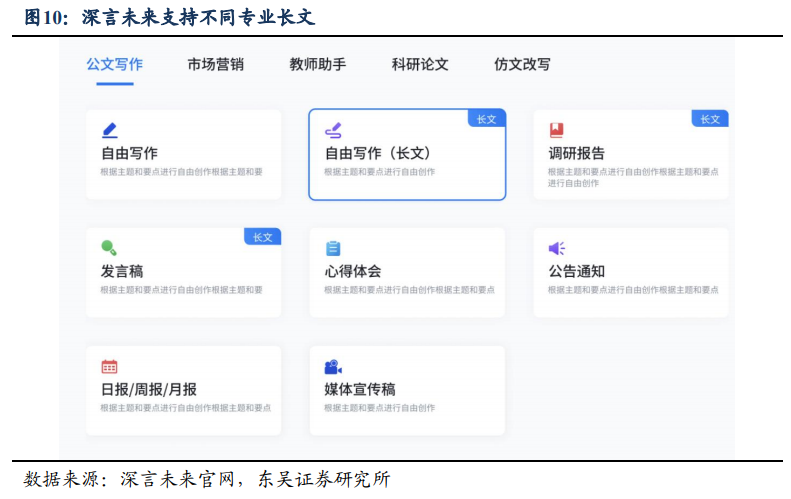Click the purple megaphone icon for 公告通知
Viewport: 791px width, 499px height.
(x=557, y=248)
